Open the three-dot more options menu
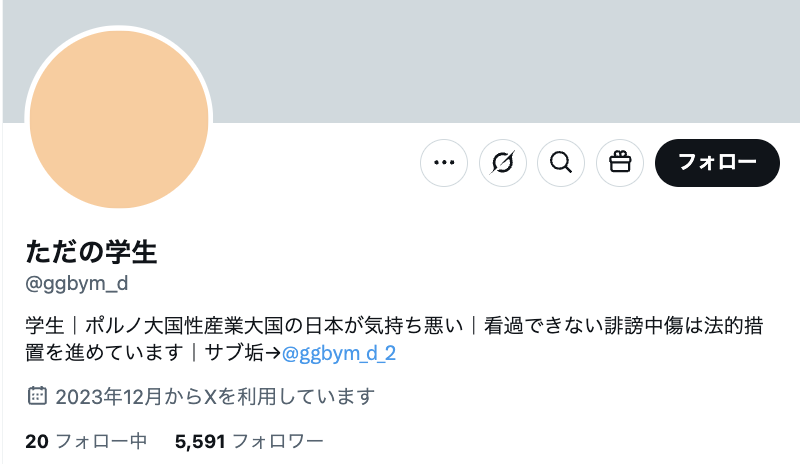This screenshot has height=464, width=800. (x=444, y=163)
